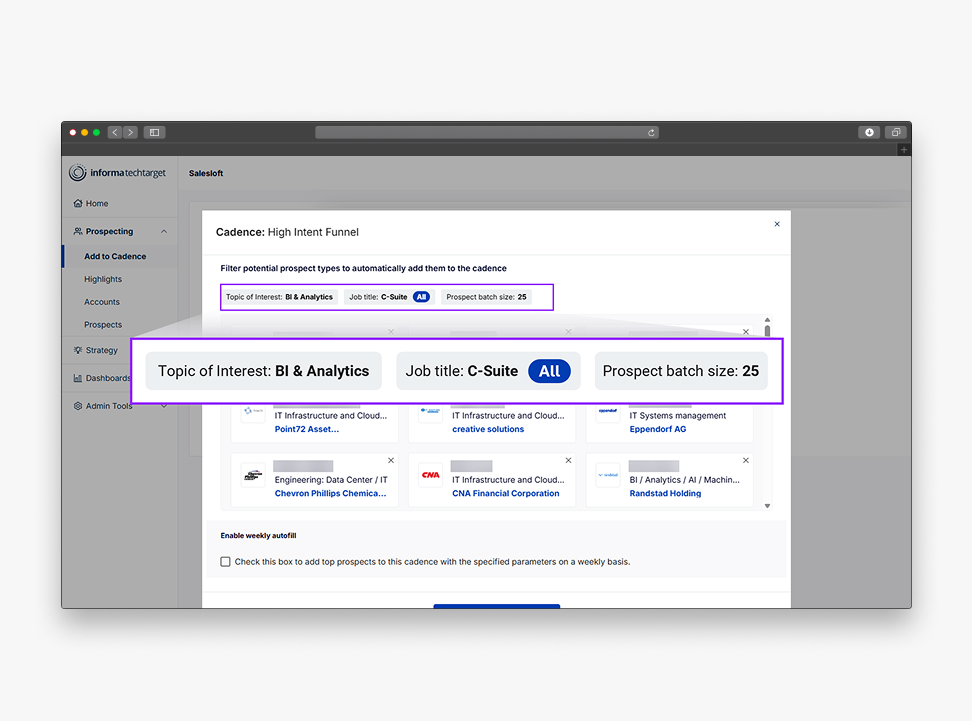Remove the Chevron Phillips prospect card
Image resolution: width=972 pixels, height=721 pixels.
pos(391,460)
